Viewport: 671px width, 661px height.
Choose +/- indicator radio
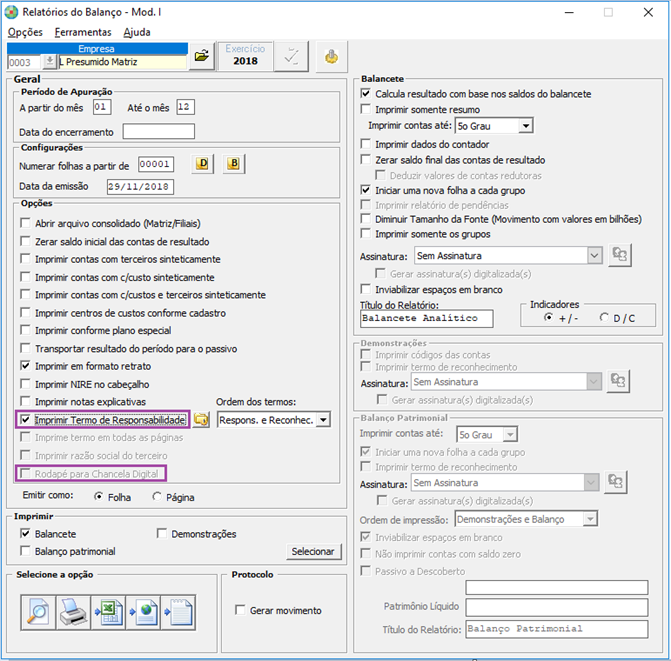point(548,317)
